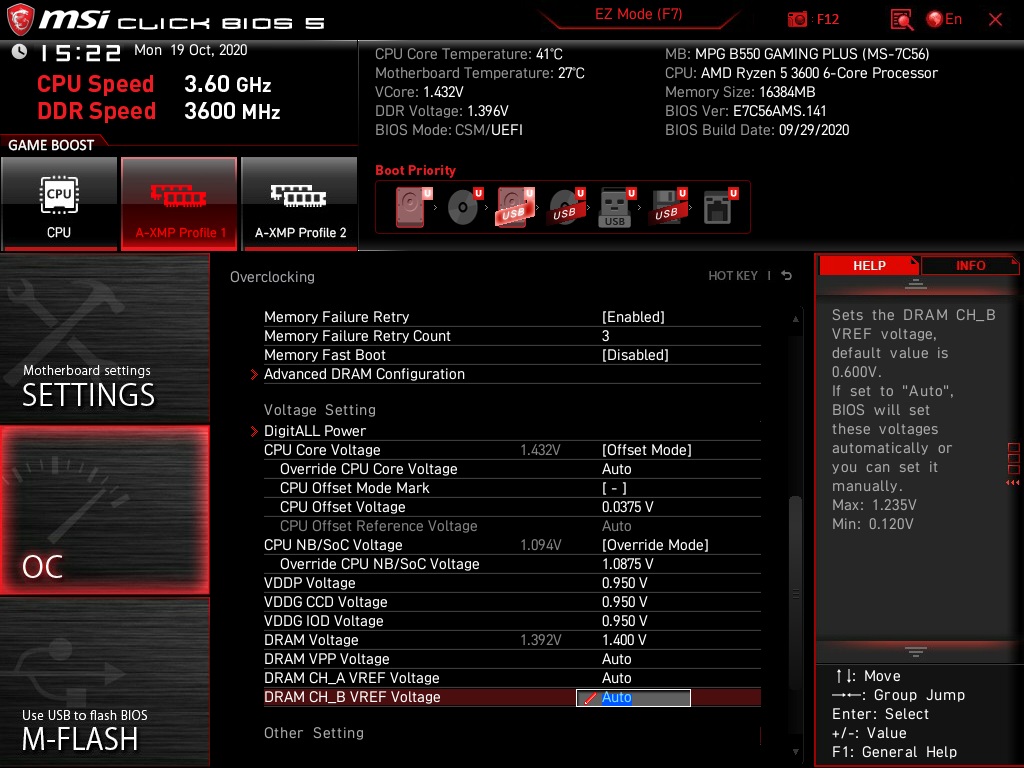Screen dimensions: 1024x768
Task: Switch to EZ Mode
Action: [x=639, y=15]
